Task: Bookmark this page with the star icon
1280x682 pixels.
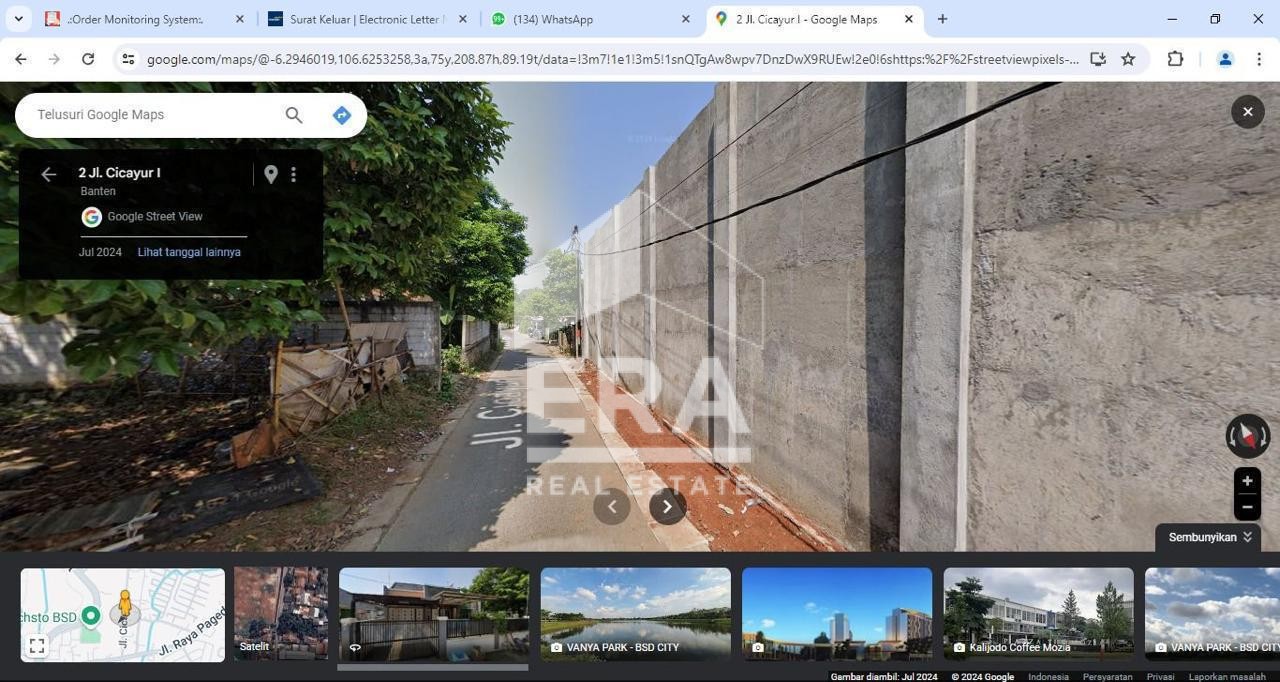Action: click(1128, 59)
